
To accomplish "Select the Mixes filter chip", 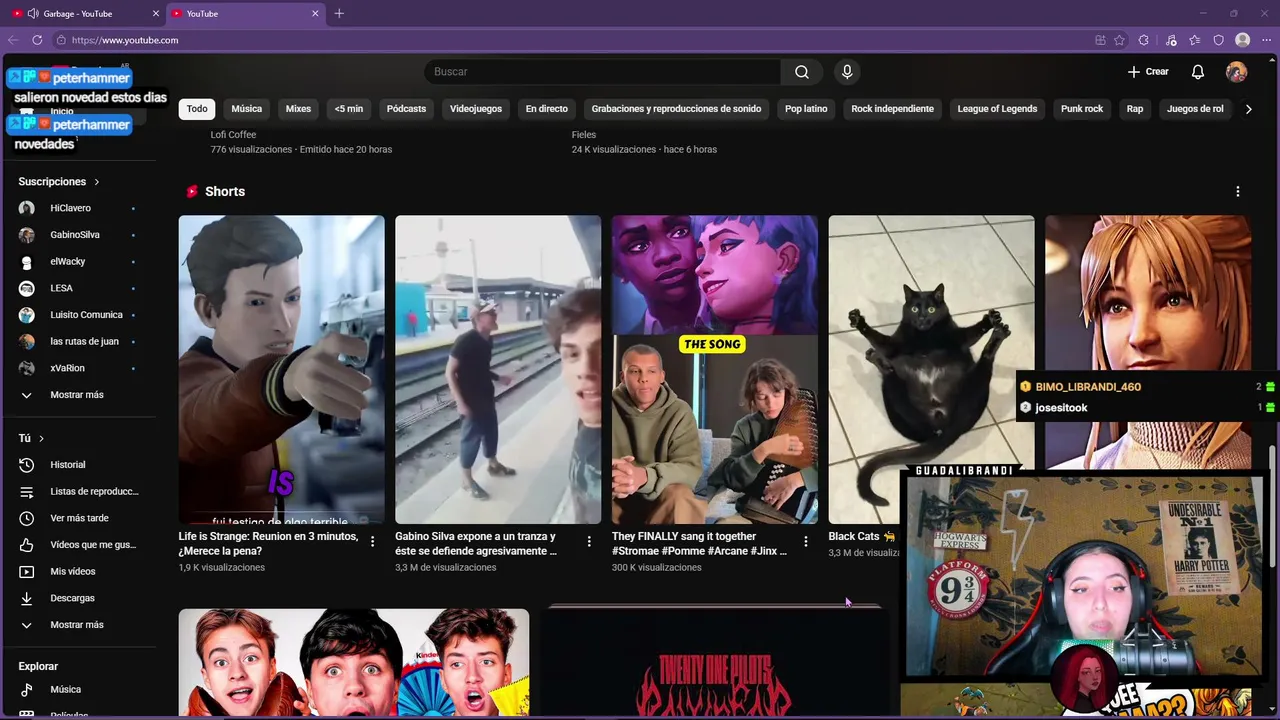I will pyautogui.click(x=298, y=109).
